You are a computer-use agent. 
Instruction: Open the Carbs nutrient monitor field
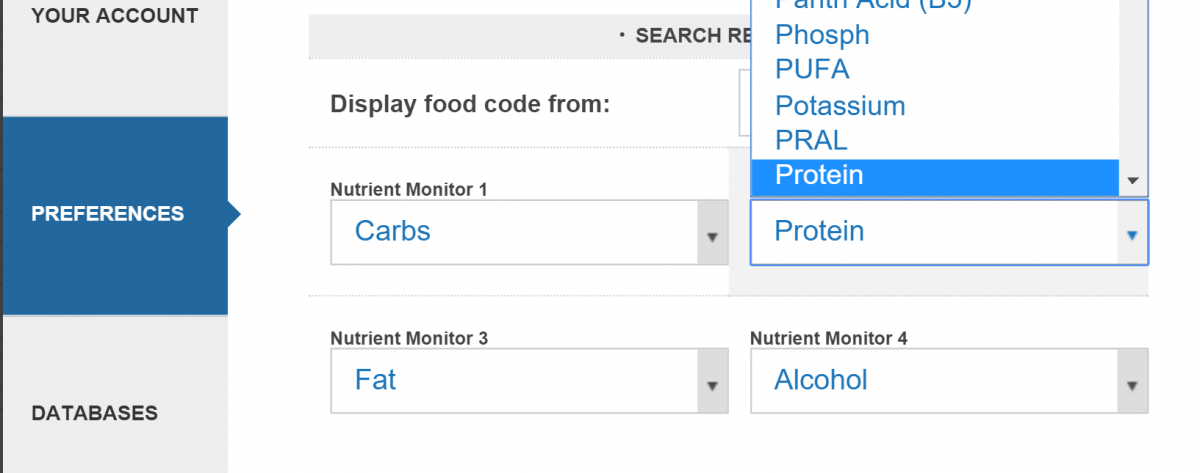[x=514, y=232]
